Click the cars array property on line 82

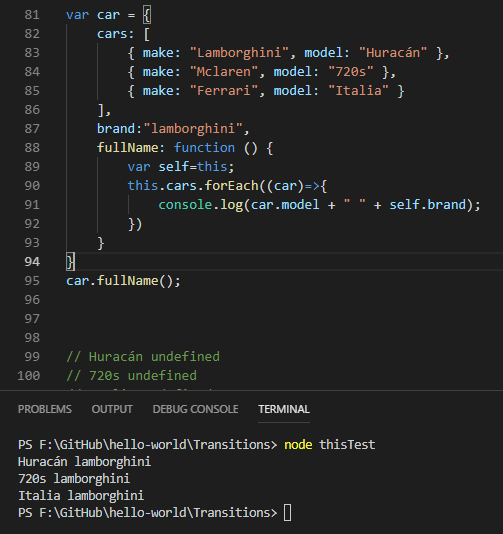point(112,34)
